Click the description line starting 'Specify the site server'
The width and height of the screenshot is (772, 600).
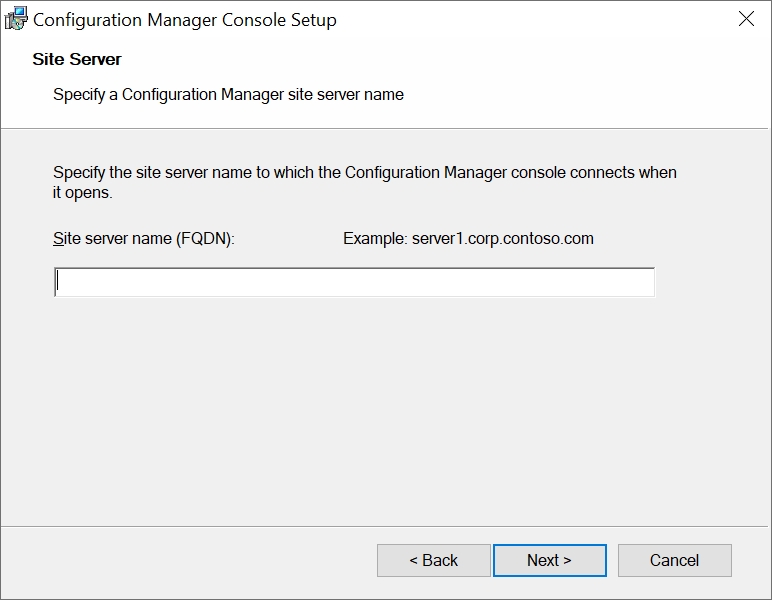[x=364, y=172]
